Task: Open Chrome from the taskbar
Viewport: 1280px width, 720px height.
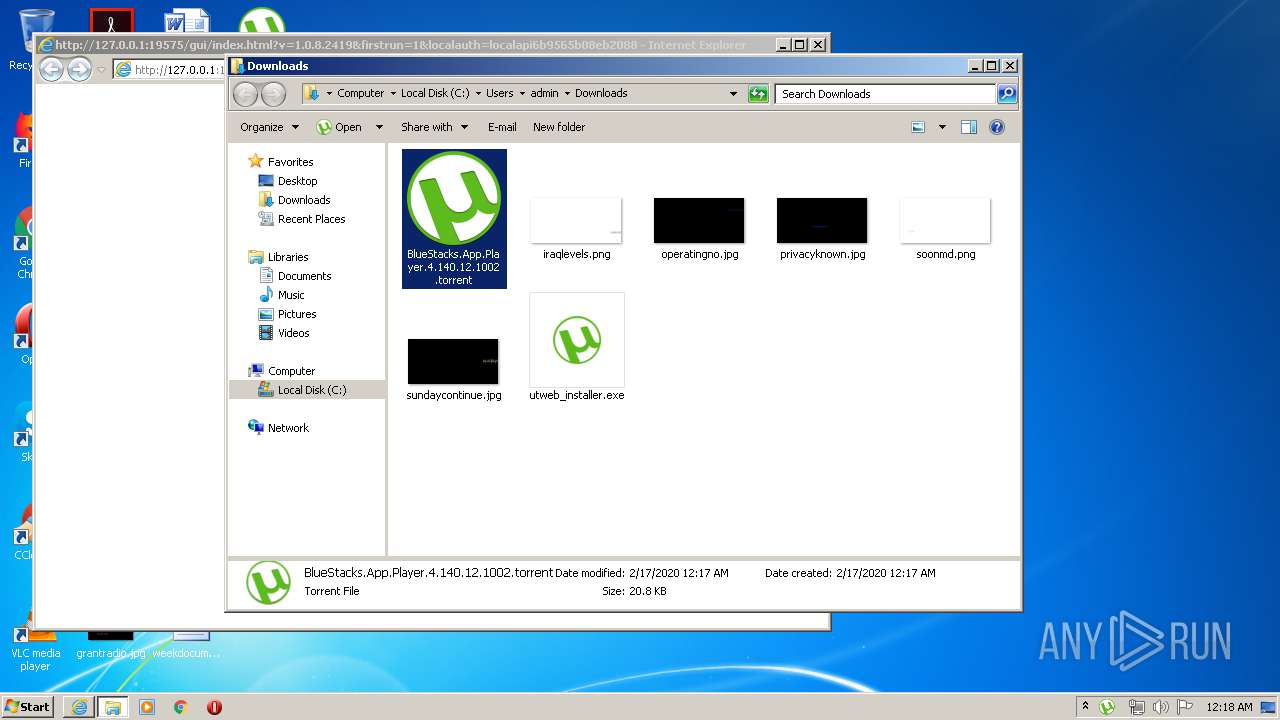Action: [180, 707]
